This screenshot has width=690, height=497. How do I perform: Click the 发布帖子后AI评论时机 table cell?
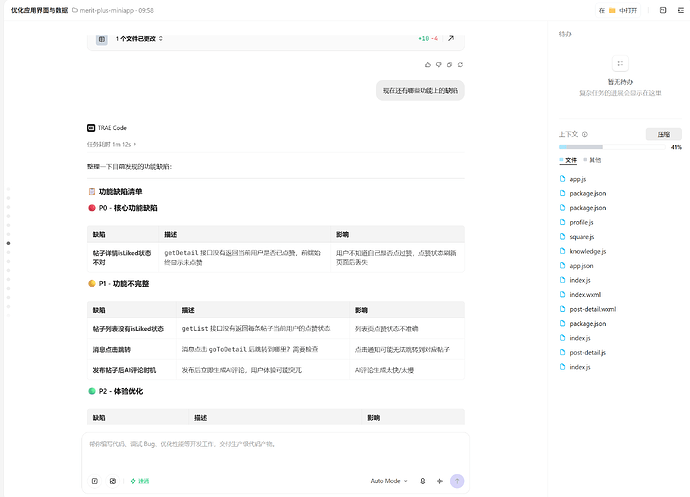pos(132,370)
